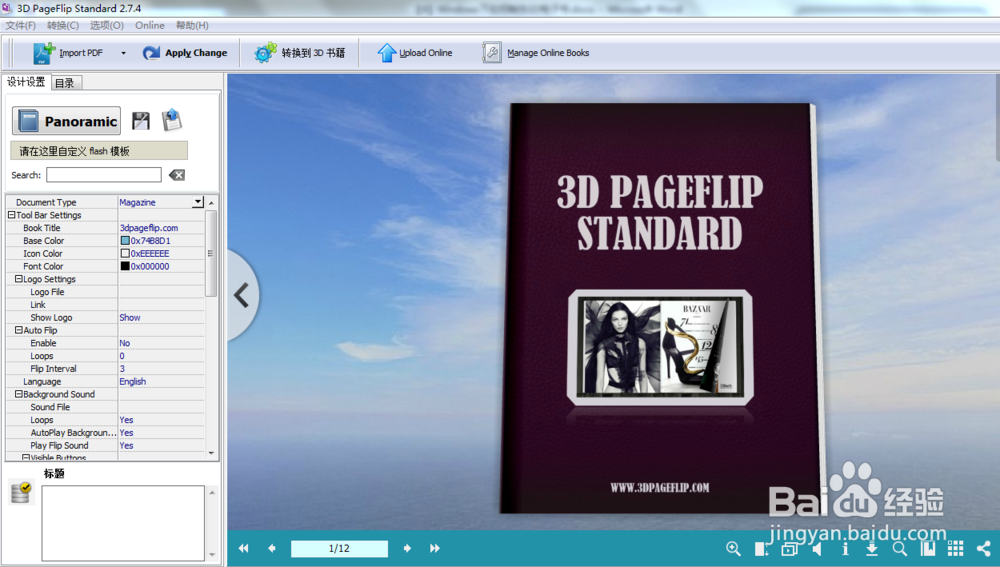
Task: Click the Flip Interval value 3
Action: click(122, 369)
